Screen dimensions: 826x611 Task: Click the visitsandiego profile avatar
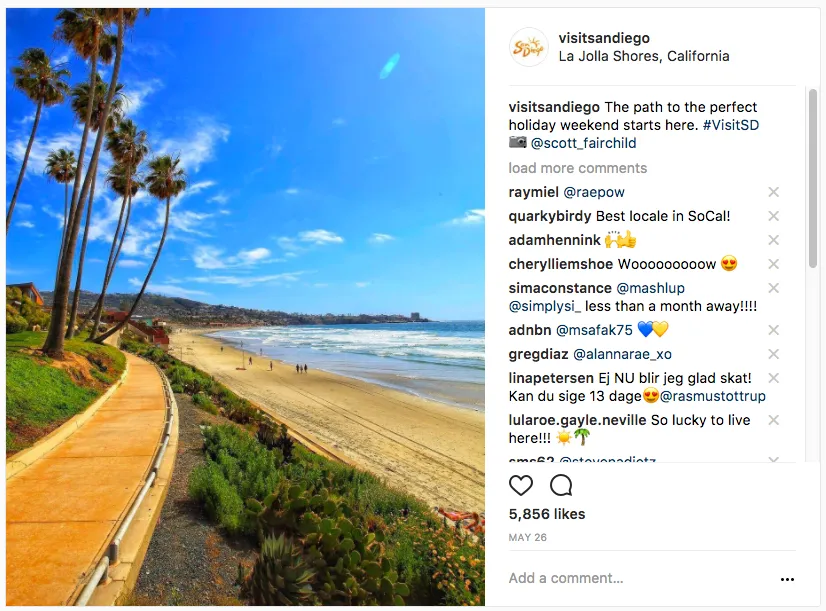pos(528,47)
